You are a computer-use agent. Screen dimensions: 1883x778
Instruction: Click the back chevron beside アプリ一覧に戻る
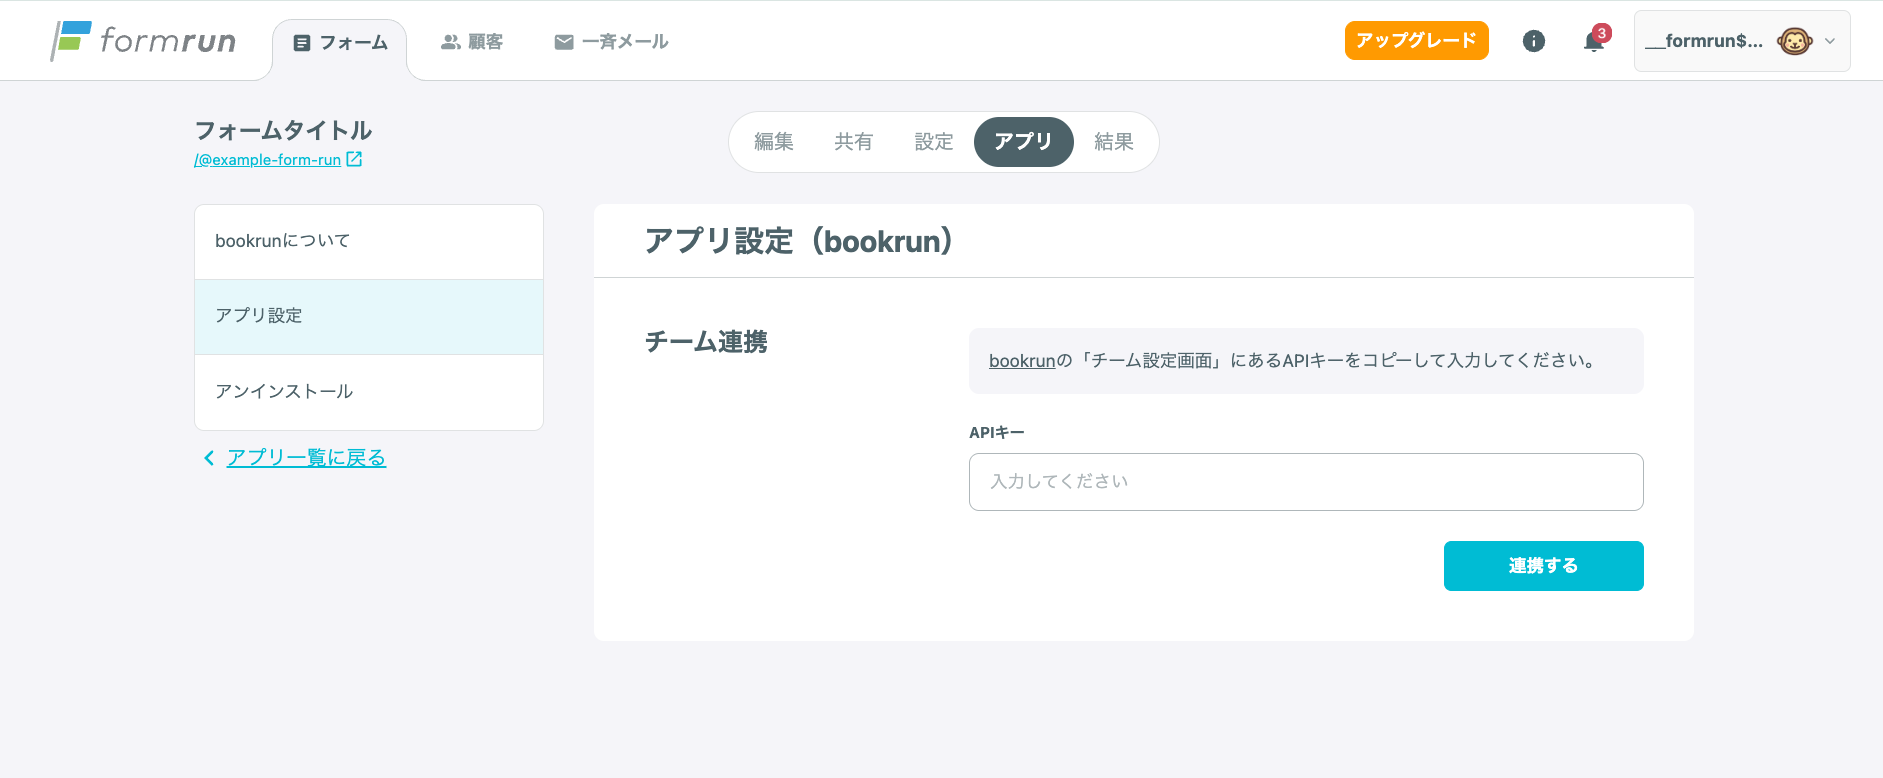208,458
